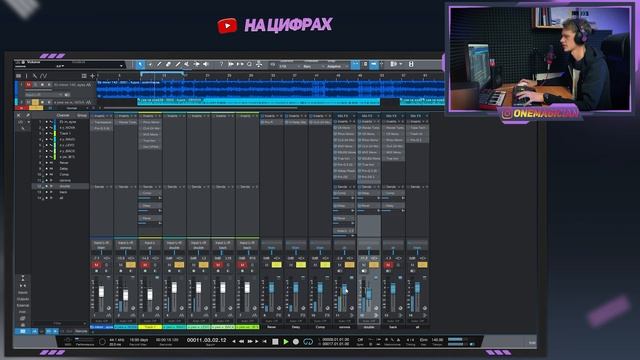Viewport: 640px width, 360px height.
Task: Show the Instr. panel in the mixer
Action: tap(23, 312)
